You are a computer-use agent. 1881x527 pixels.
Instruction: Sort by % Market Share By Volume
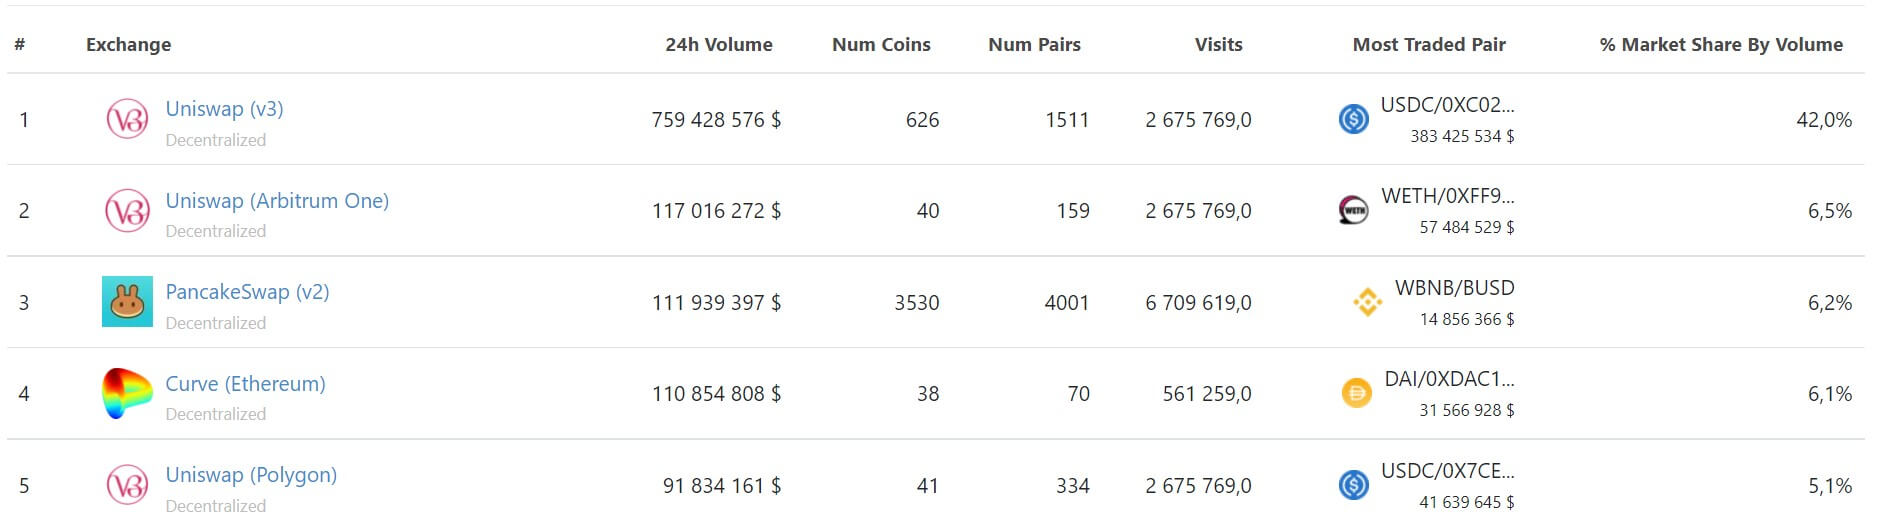(1721, 45)
